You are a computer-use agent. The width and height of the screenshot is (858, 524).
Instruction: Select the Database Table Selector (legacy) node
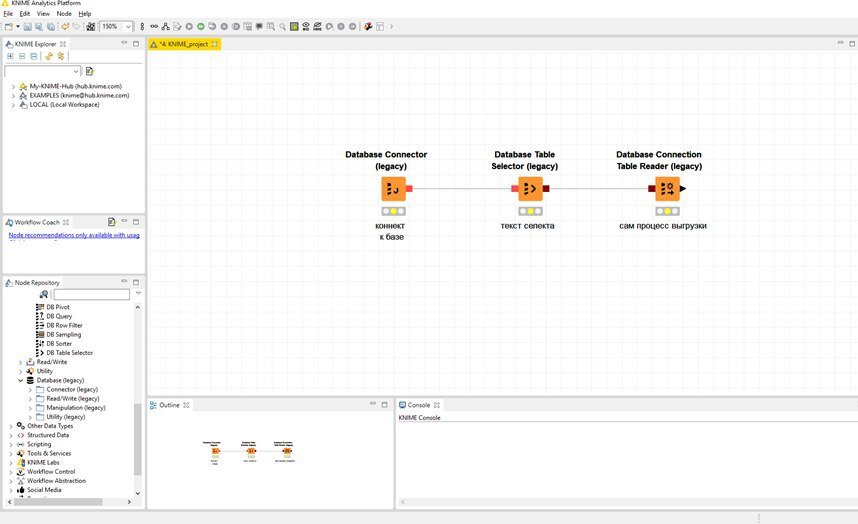tap(530, 189)
